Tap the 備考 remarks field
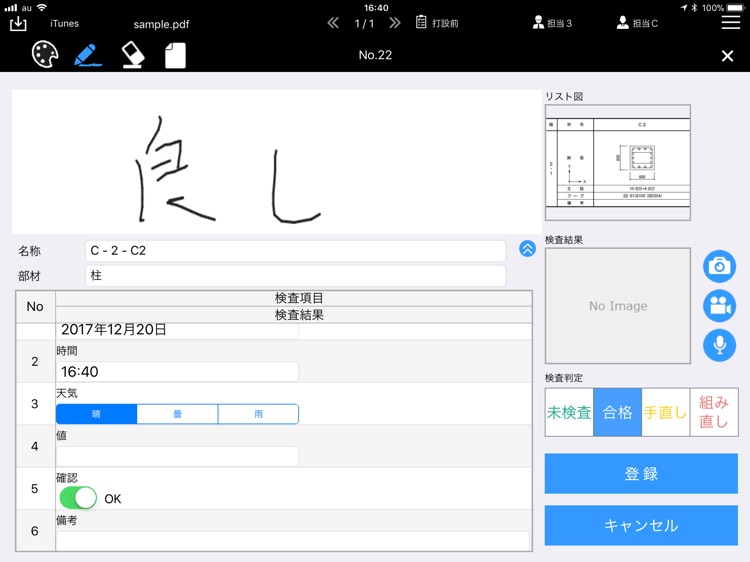 [293, 541]
